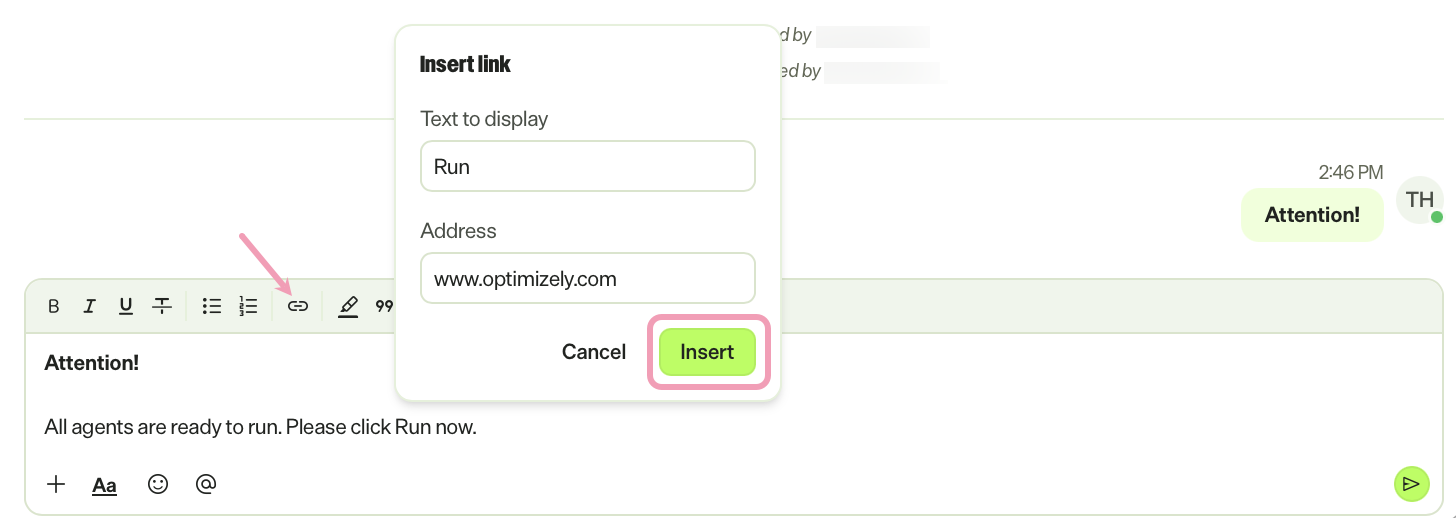The width and height of the screenshot is (1456, 518).
Task: Click the Address input field
Action: (588, 278)
